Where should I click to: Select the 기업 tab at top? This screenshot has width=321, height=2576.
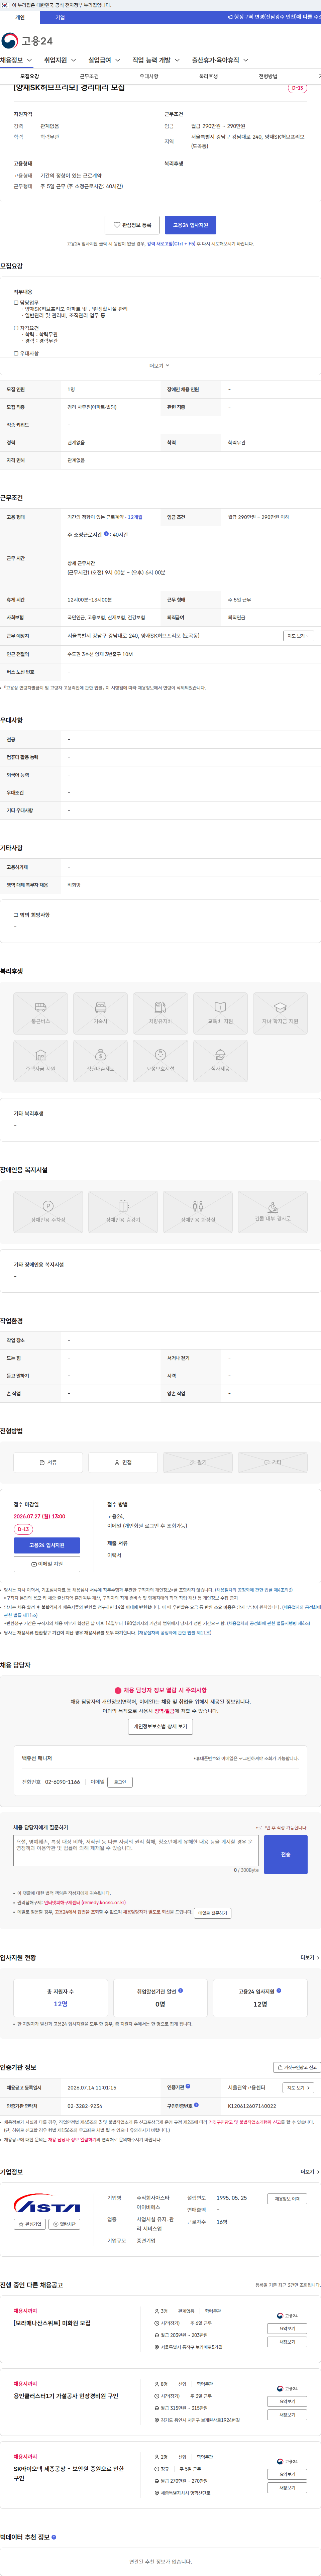tap(60, 17)
